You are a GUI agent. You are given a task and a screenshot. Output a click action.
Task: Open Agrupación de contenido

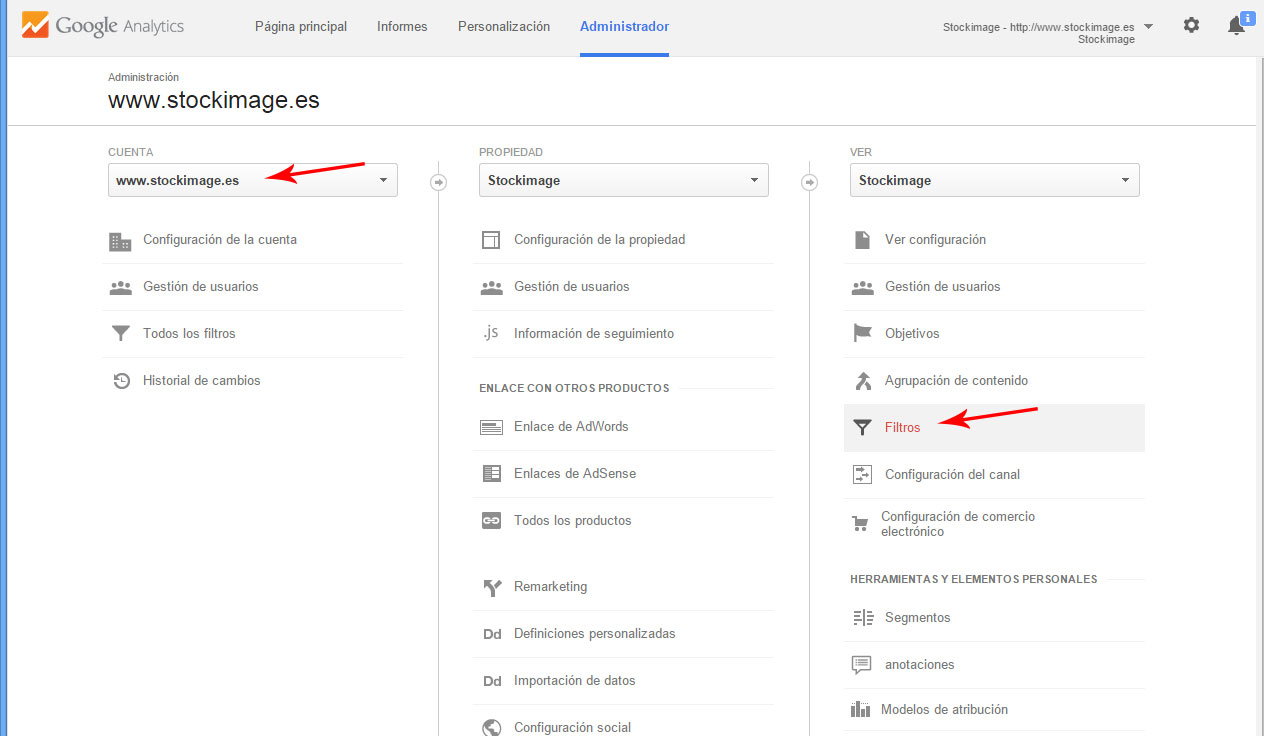[x=956, y=381]
